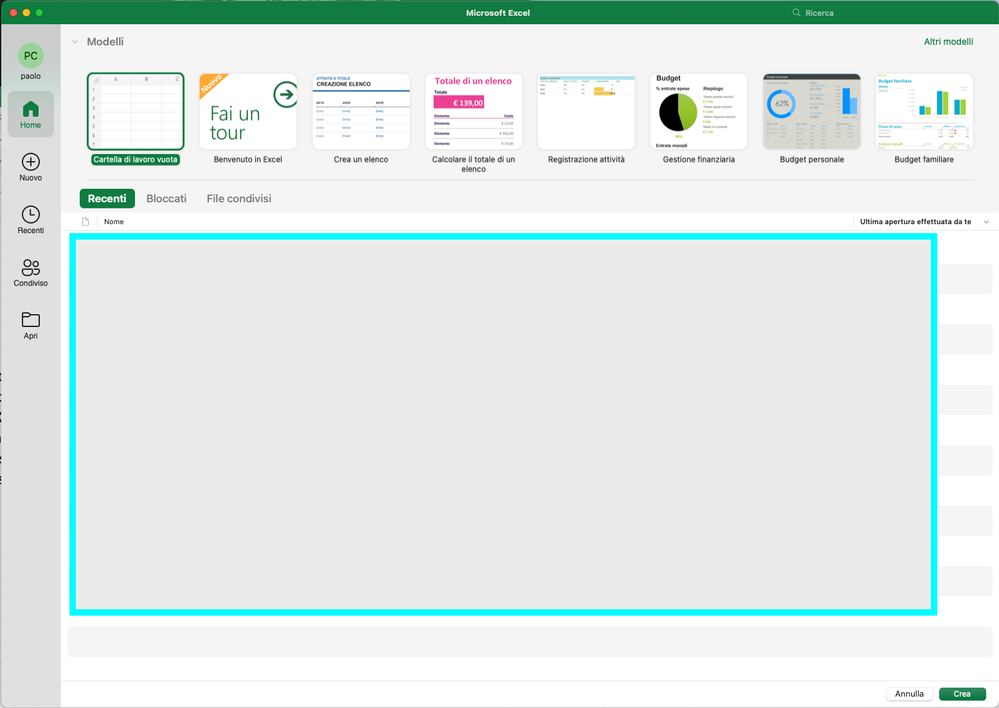Select the Budget familiare template
The width and height of the screenshot is (999, 708).
[924, 119]
